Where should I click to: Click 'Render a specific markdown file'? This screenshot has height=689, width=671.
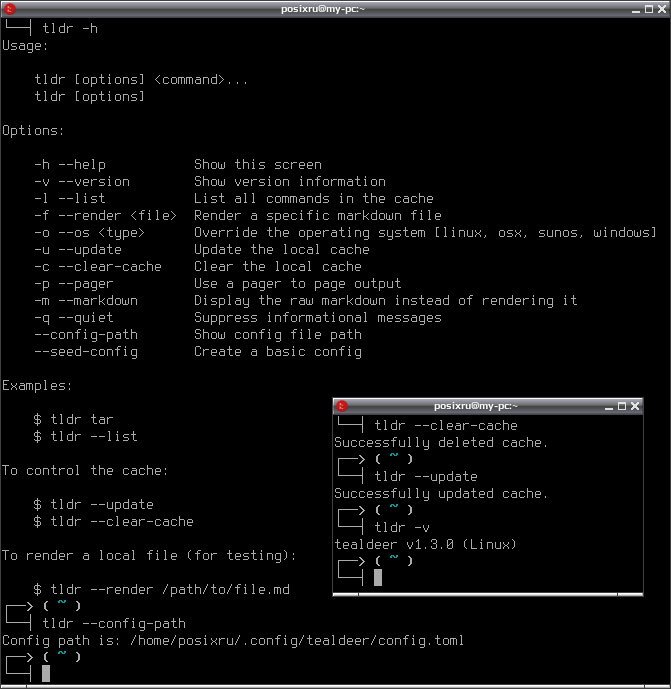click(318, 216)
